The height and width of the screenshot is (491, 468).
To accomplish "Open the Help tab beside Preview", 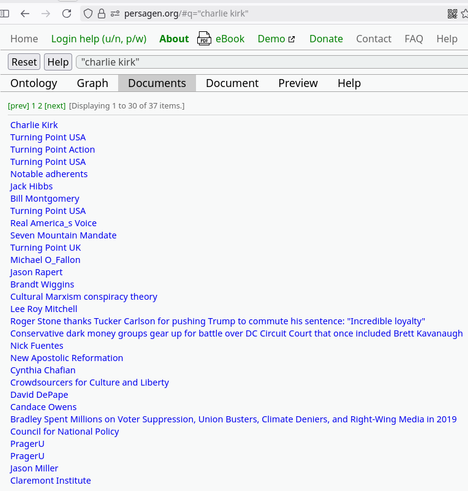I will point(349,83).
